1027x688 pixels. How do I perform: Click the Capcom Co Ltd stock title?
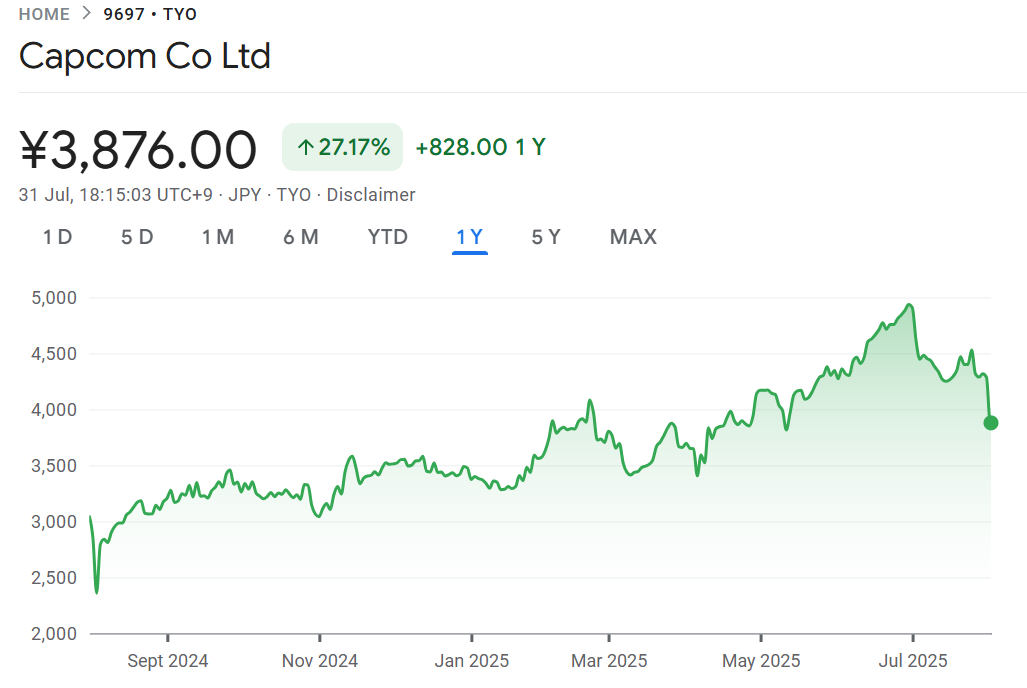point(144,57)
